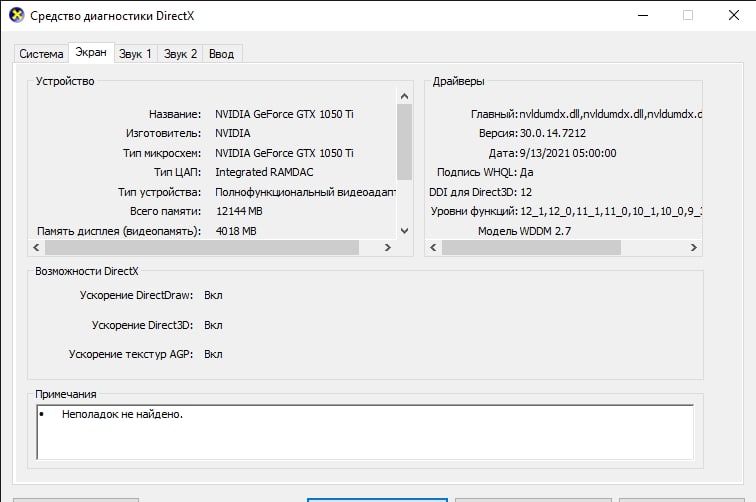Click the Главный driver nvldumdx.dll value
Image resolution: width=756 pixels, height=502 pixels.
[610, 114]
